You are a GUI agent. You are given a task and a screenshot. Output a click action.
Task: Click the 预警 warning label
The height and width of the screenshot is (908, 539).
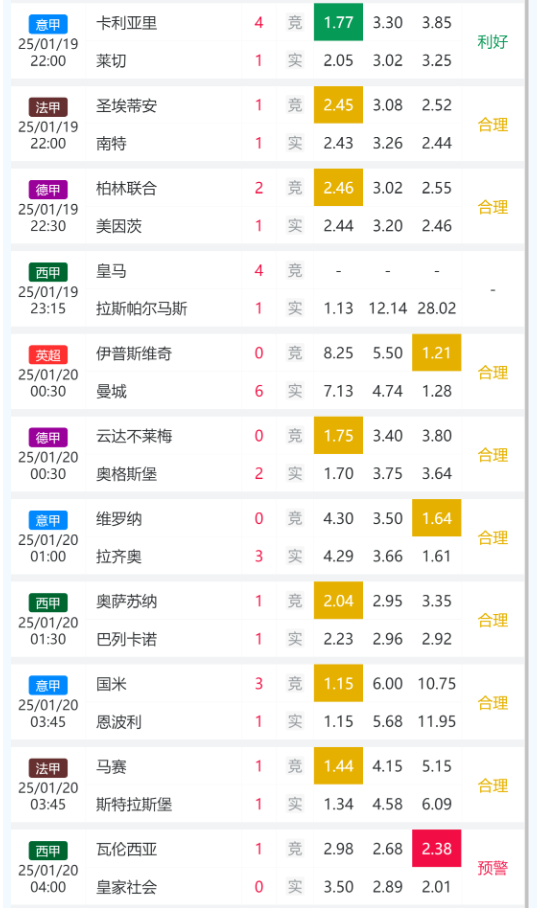492,867
